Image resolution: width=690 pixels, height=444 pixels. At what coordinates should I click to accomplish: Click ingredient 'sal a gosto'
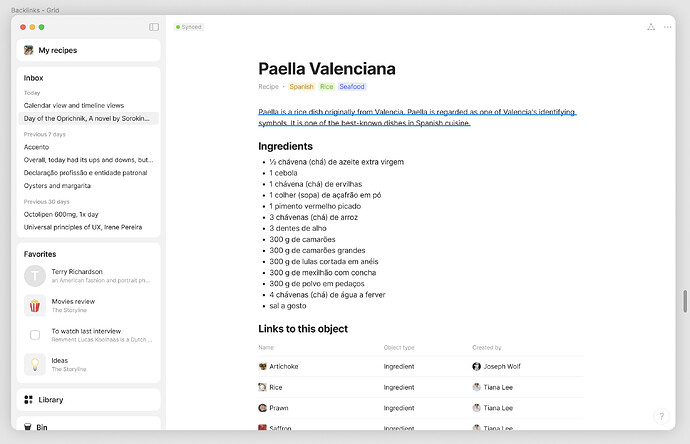288,306
